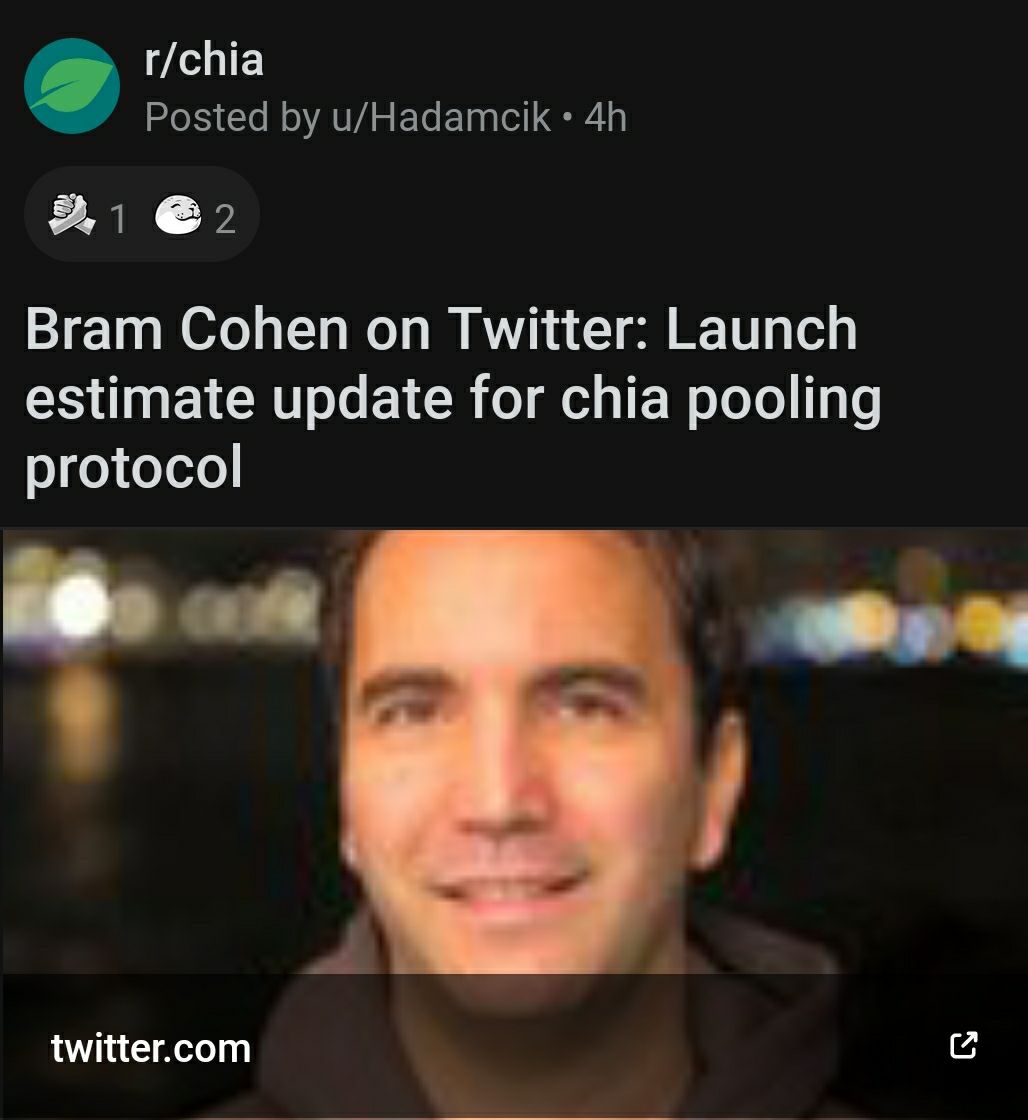Show the post's awards list pill
The width and height of the screenshot is (1028, 1120).
141,214
